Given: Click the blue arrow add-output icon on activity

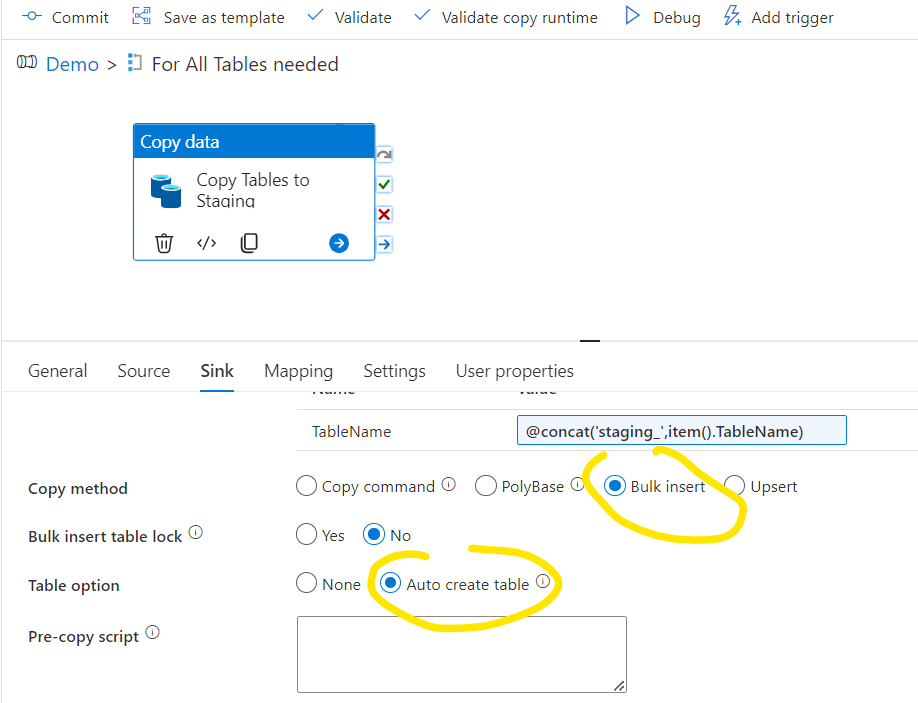Looking at the screenshot, I should coord(339,243).
